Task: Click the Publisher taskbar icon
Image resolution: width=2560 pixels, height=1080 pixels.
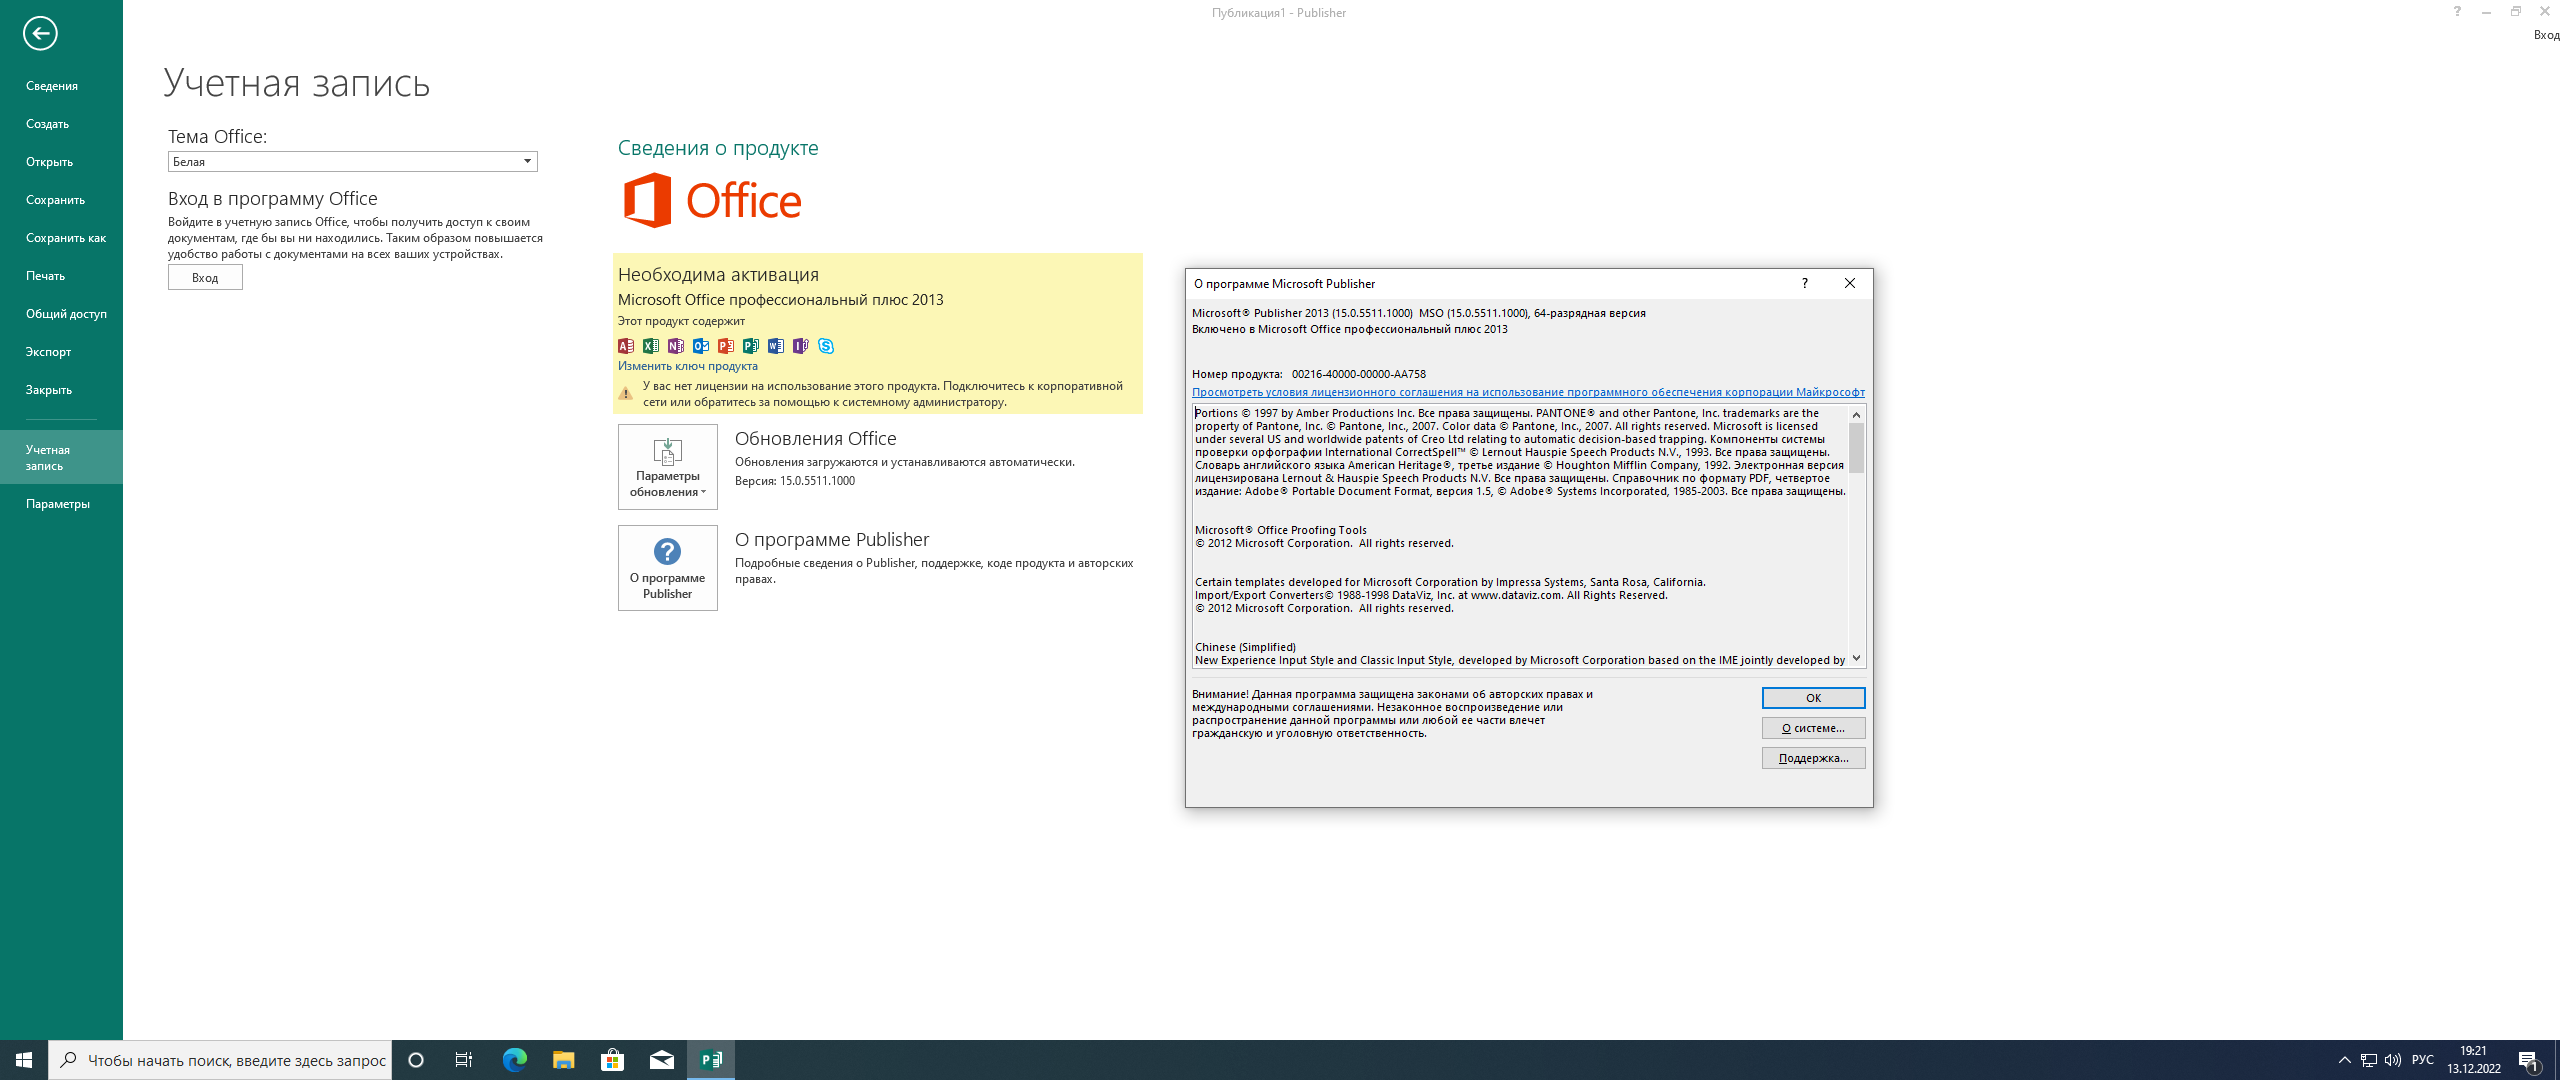Action: pyautogui.click(x=711, y=1060)
